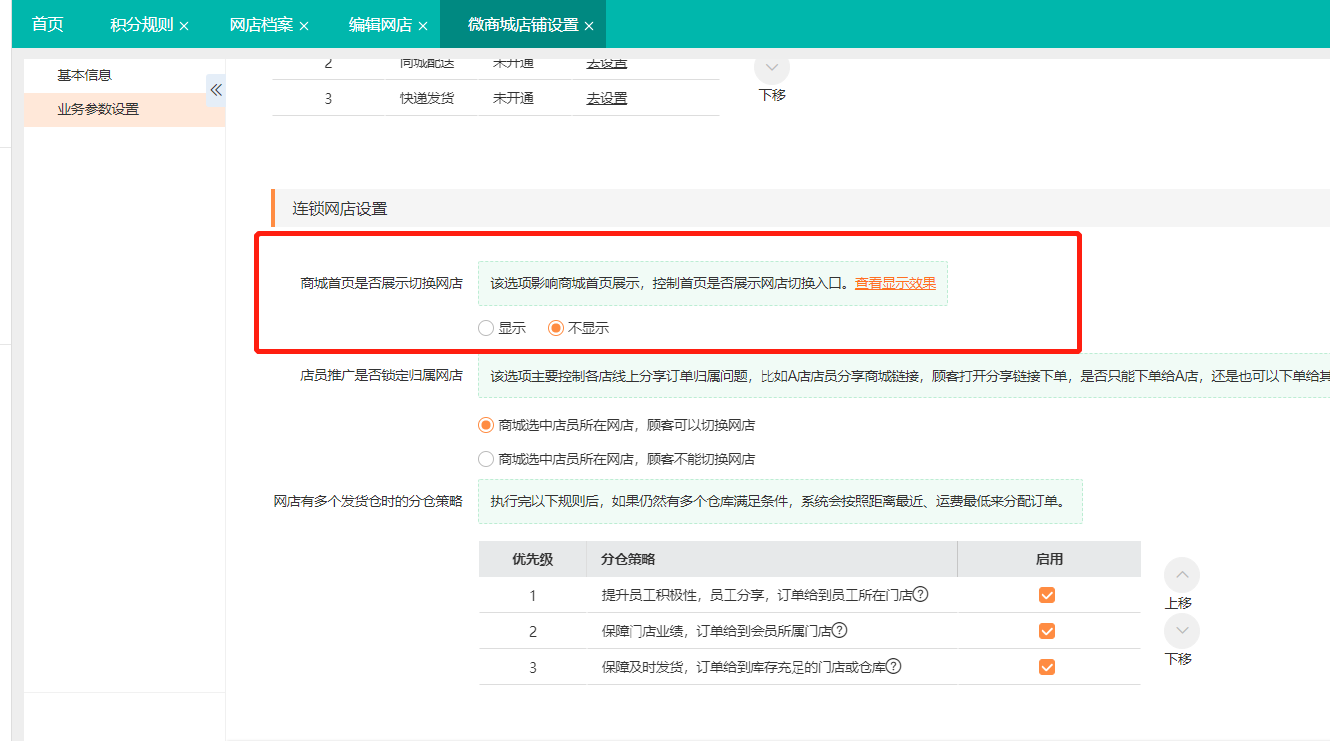
Task: Close the 积分规则 tab
Action: coord(184,26)
